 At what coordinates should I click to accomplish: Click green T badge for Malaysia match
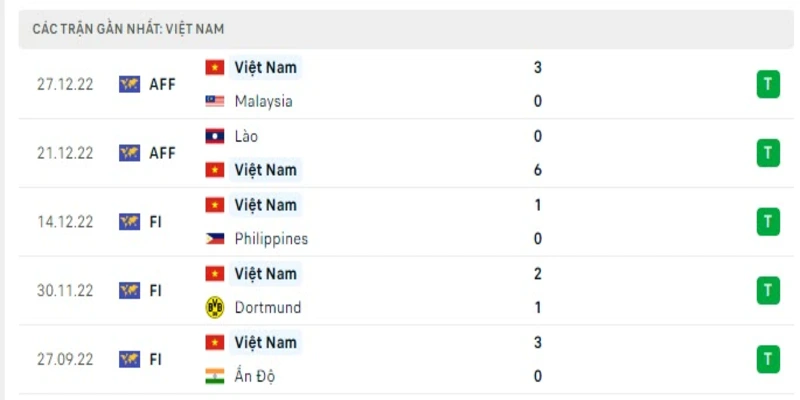pyautogui.click(x=768, y=84)
